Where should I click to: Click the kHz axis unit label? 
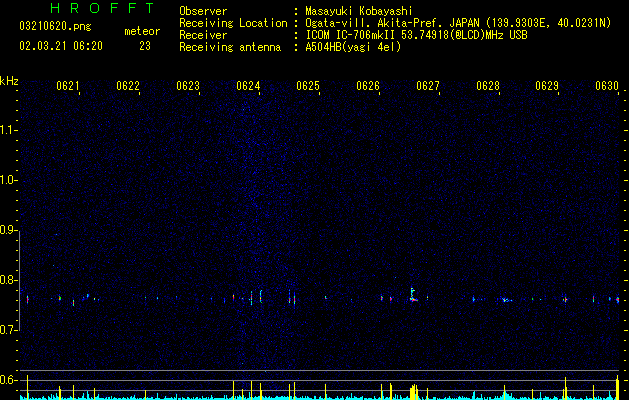(x=9, y=81)
